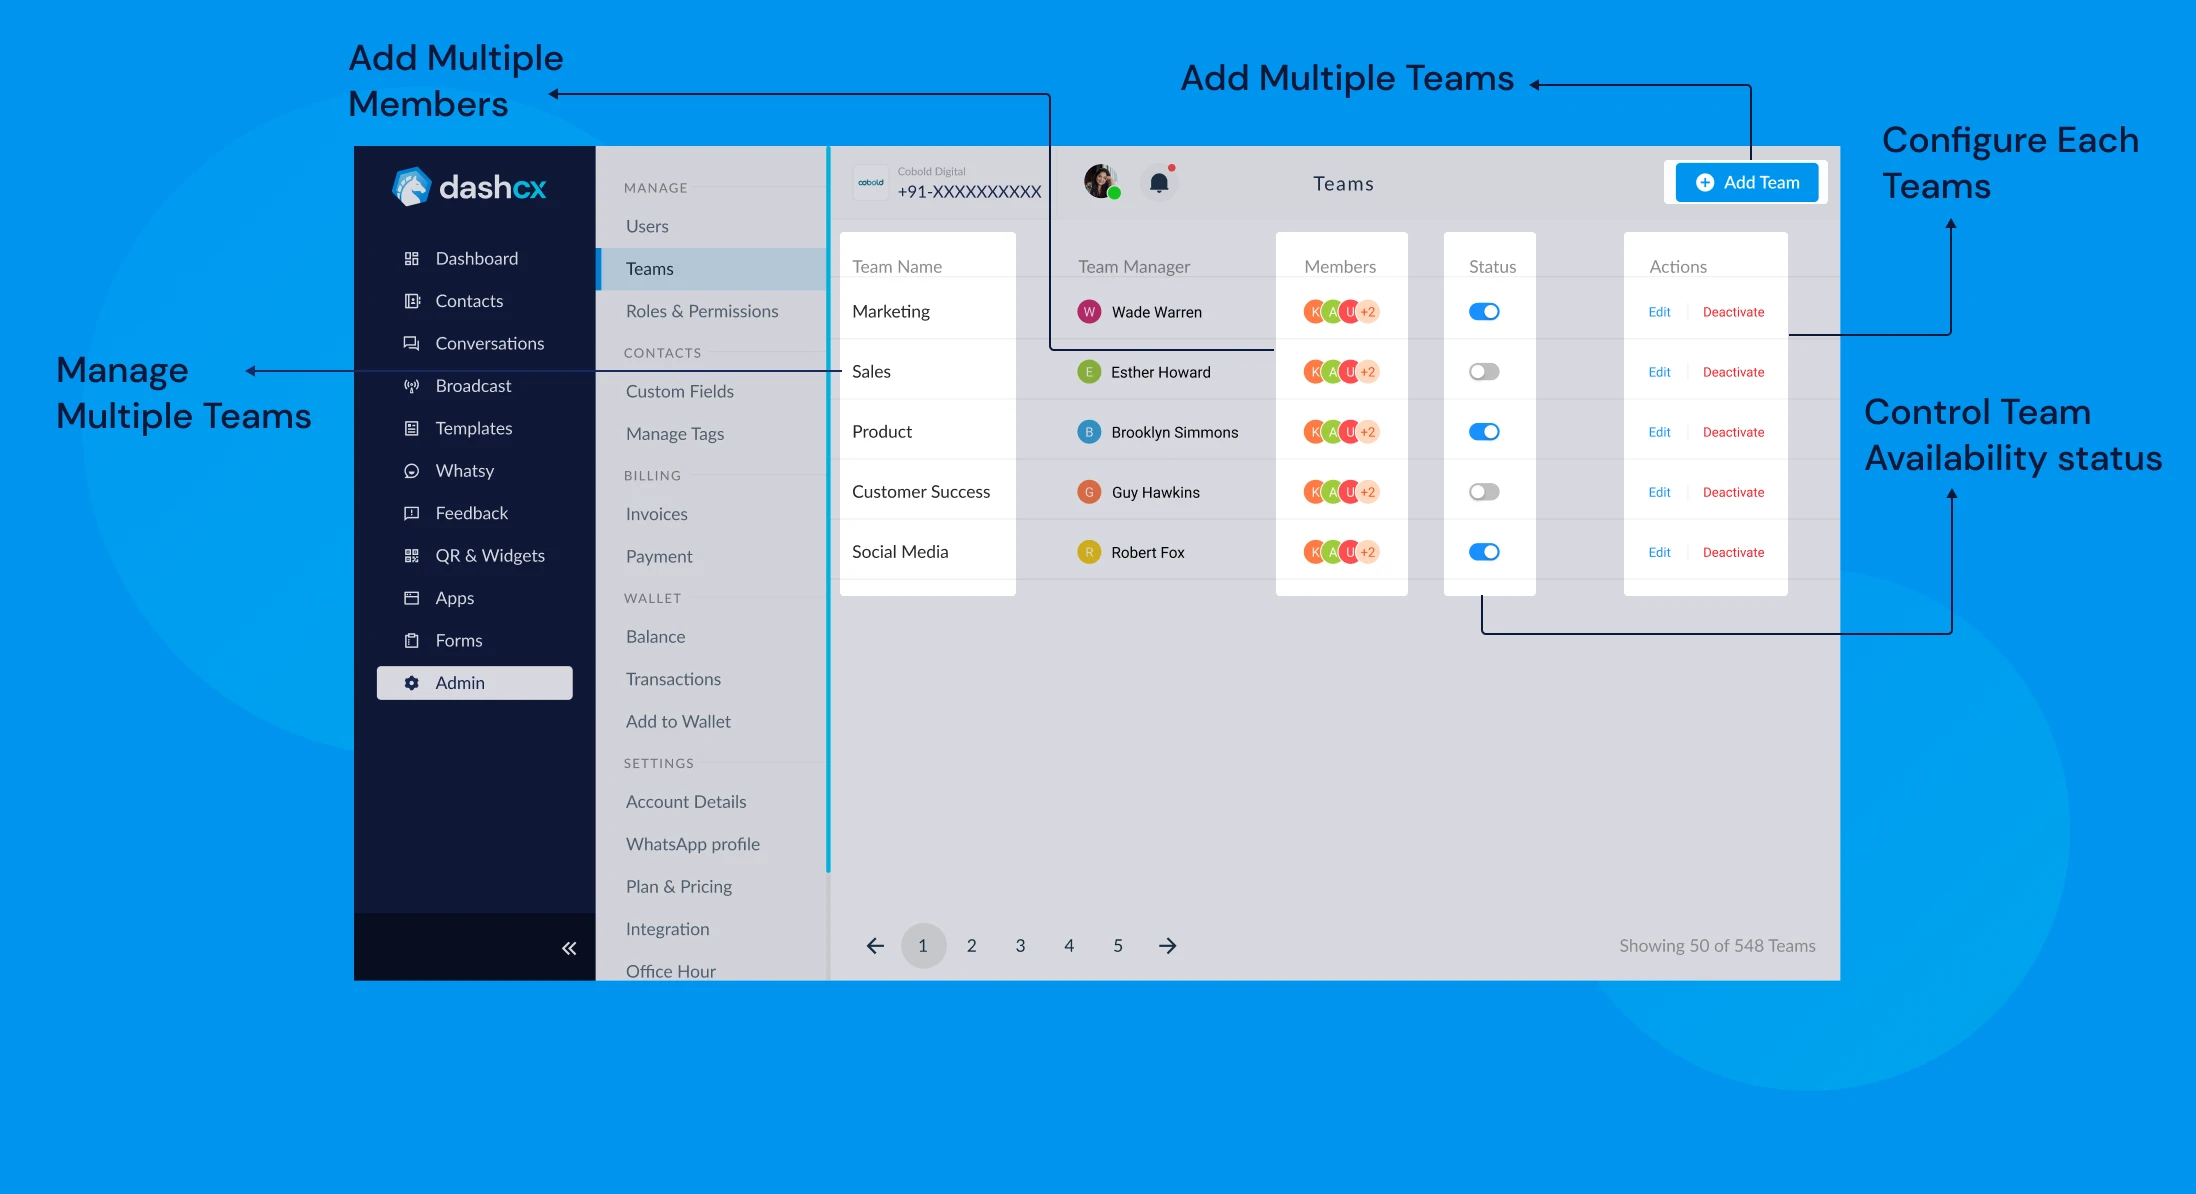Click the Dashboard icon in sidebar

[413, 257]
